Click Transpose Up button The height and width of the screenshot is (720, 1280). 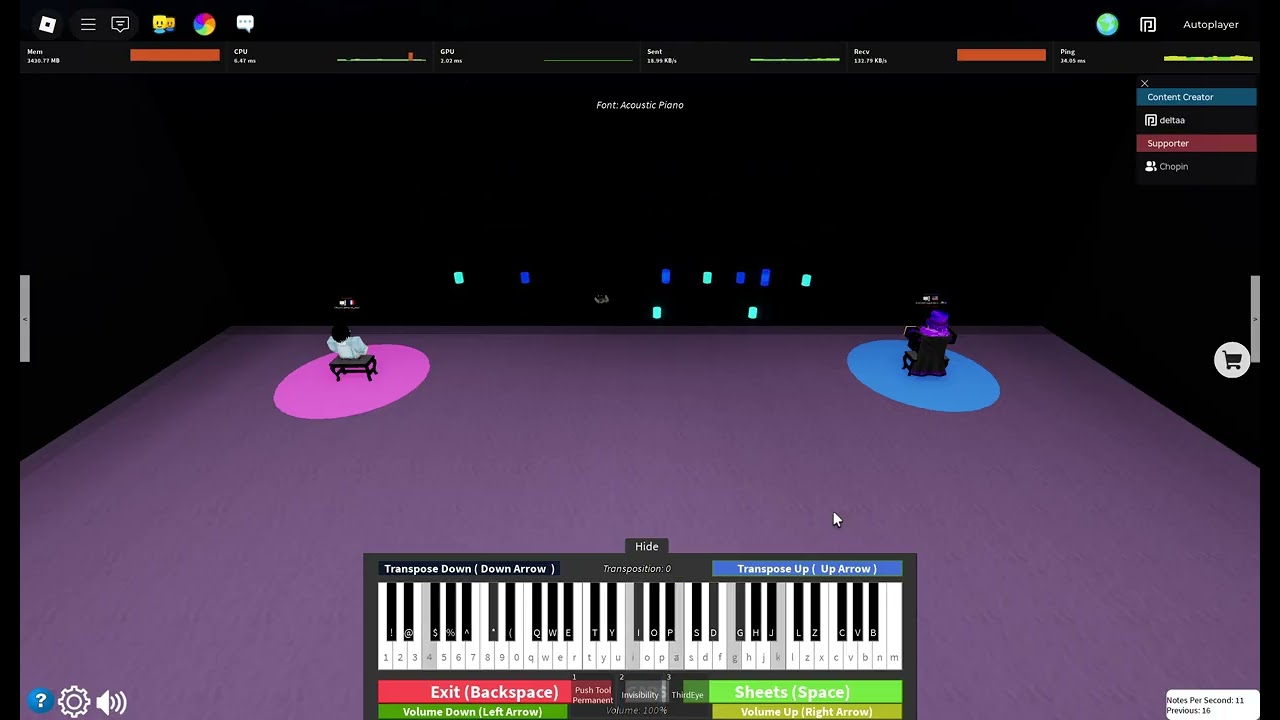(x=807, y=568)
